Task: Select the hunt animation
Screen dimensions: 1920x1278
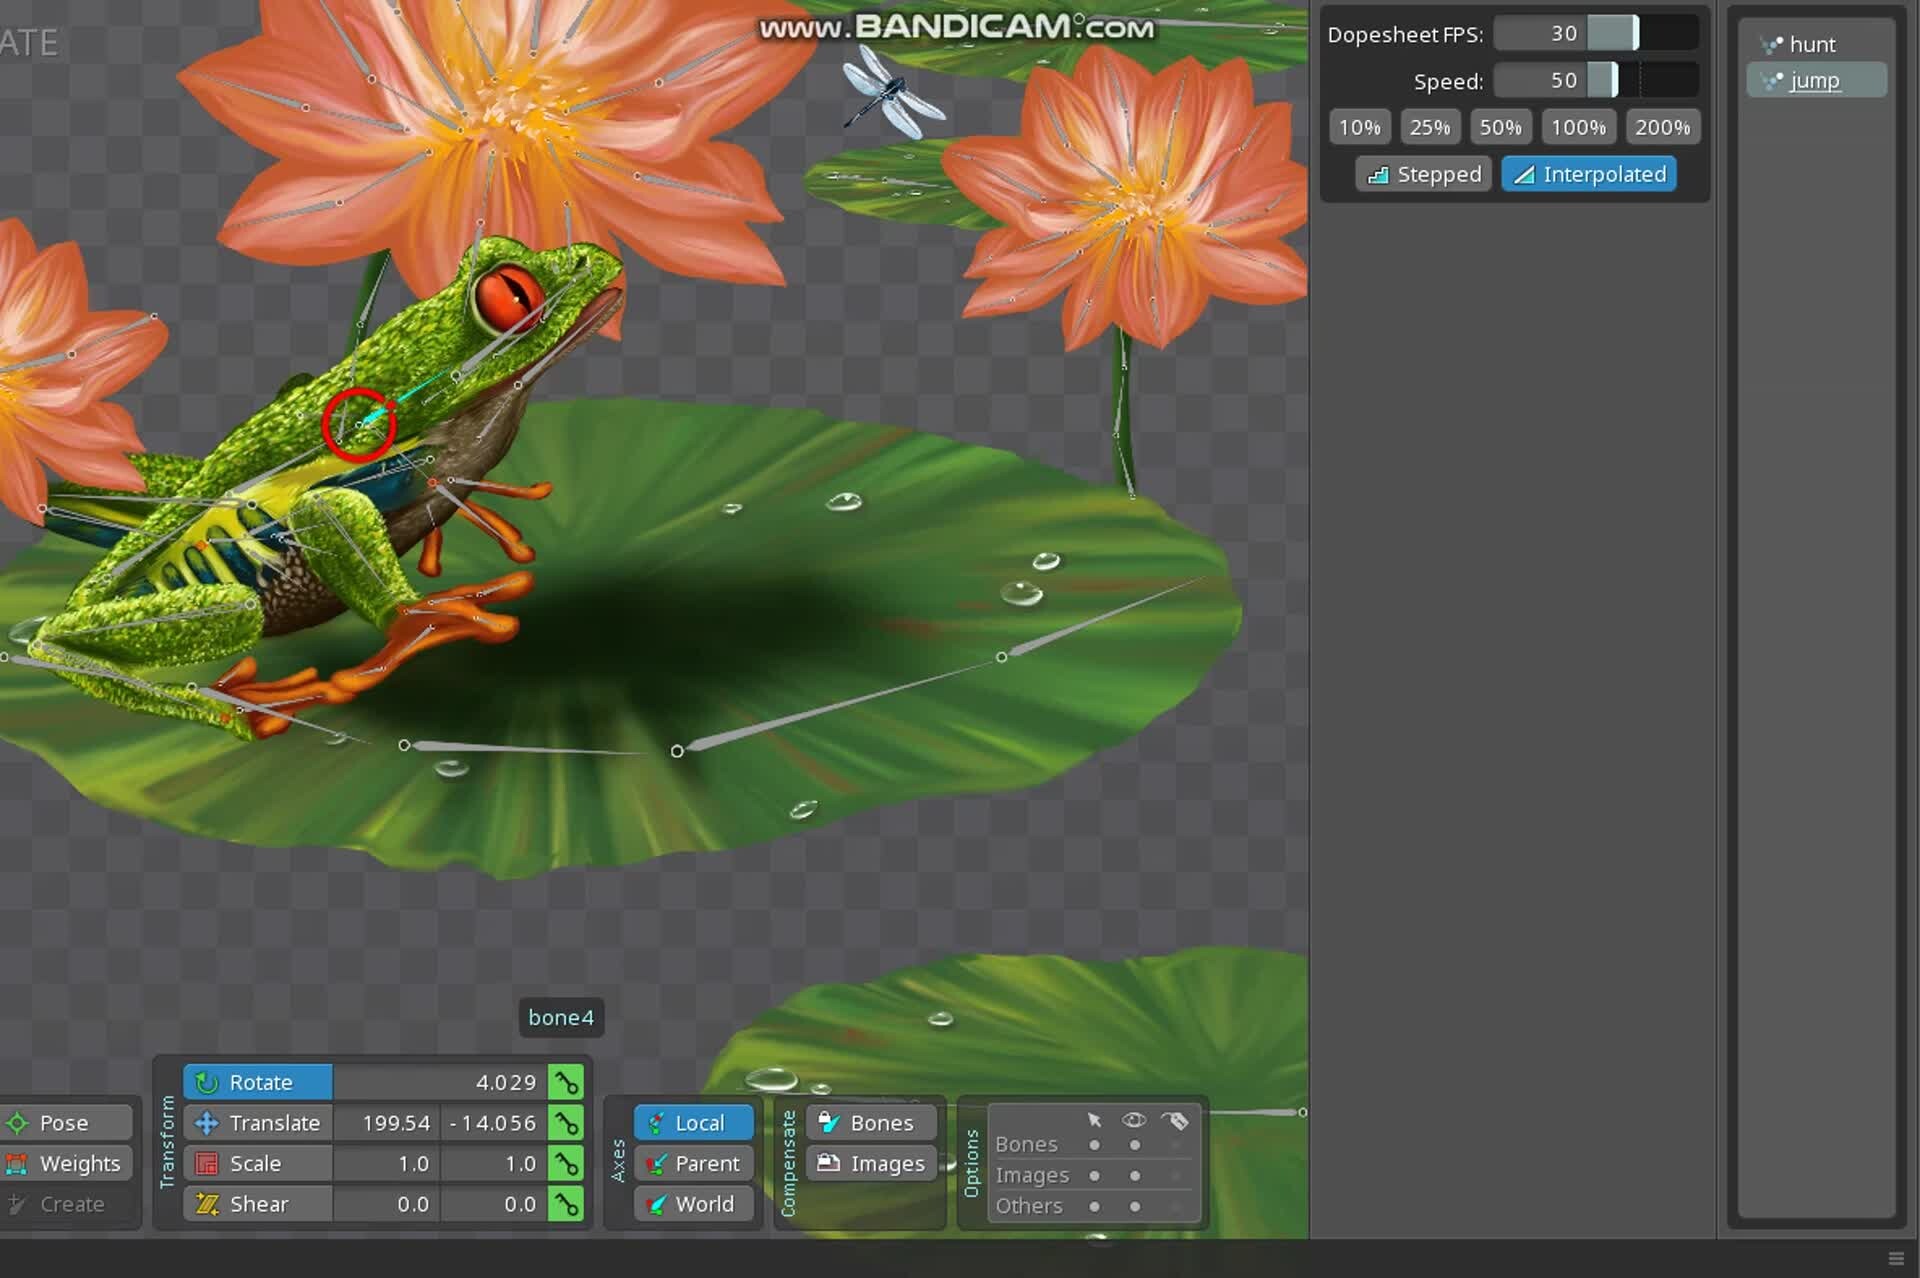Action: click(x=1812, y=44)
